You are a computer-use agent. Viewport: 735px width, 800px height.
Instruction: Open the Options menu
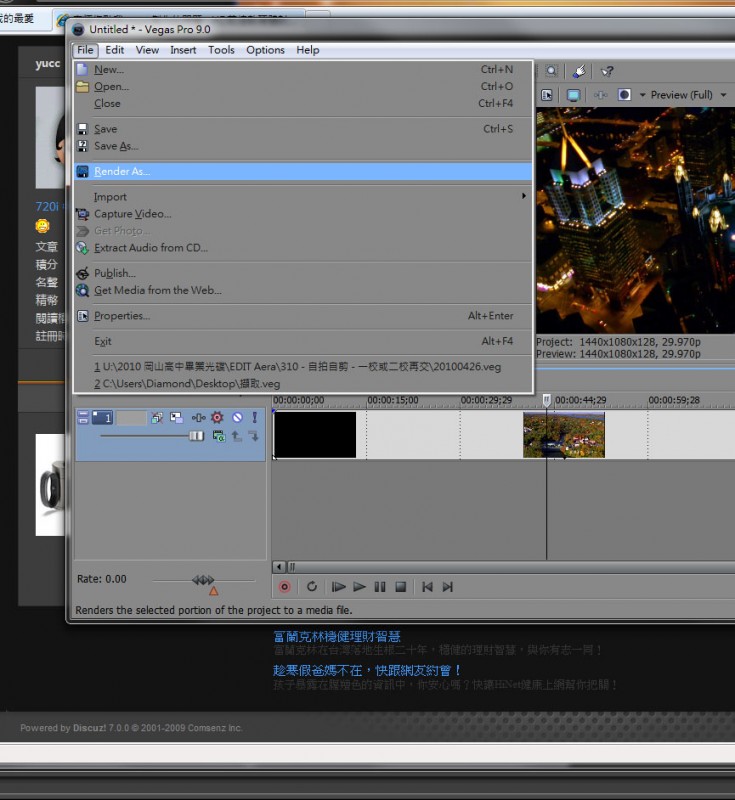(x=265, y=50)
